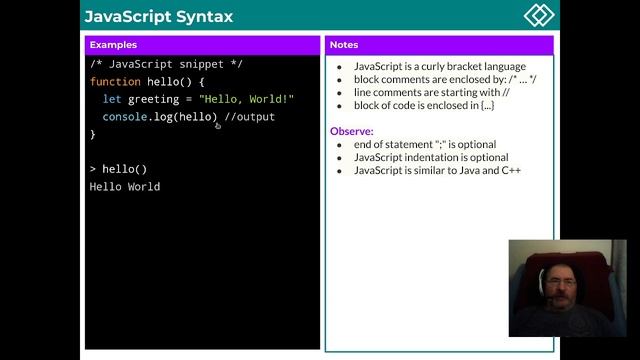Click "JavaScript is a curly bracket language" bullet

coord(440,67)
